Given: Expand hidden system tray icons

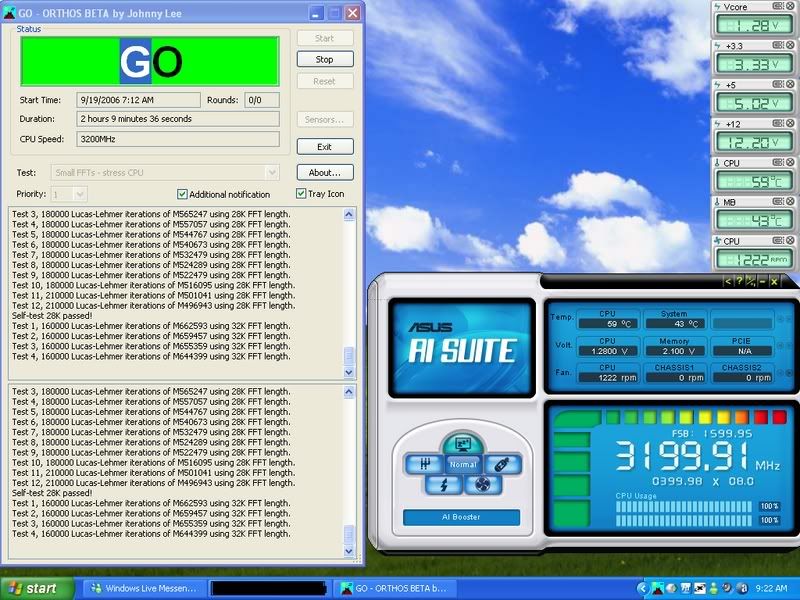Looking at the screenshot, I should [642, 588].
